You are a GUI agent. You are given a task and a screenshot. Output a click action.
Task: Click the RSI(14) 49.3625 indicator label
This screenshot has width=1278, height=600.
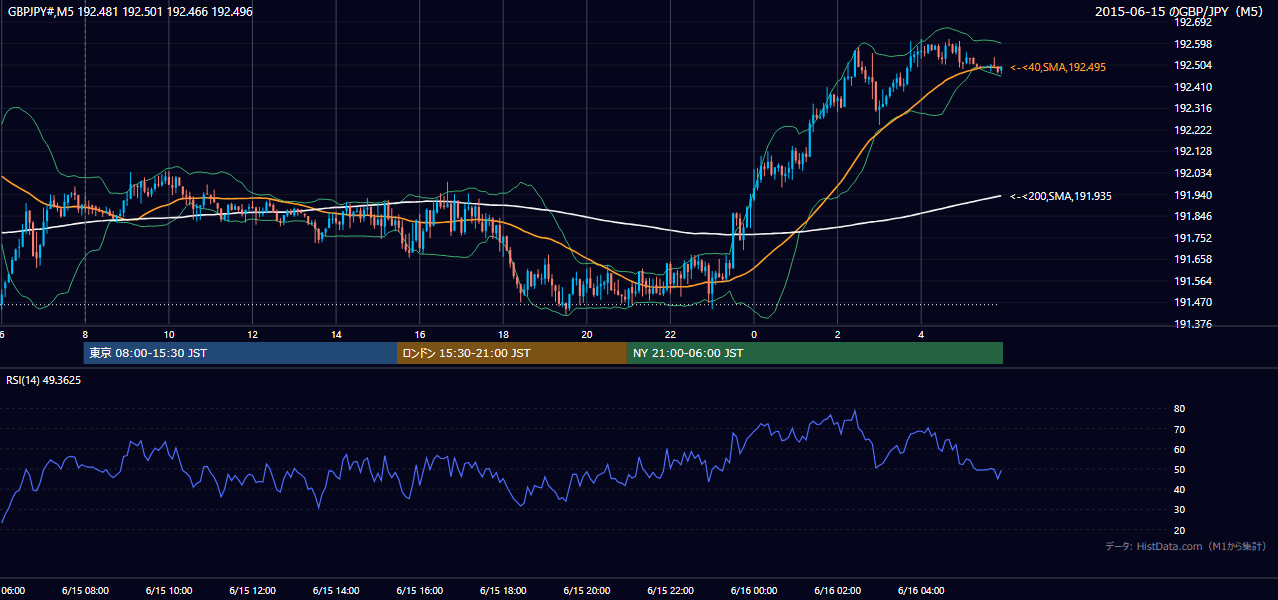(x=44, y=380)
